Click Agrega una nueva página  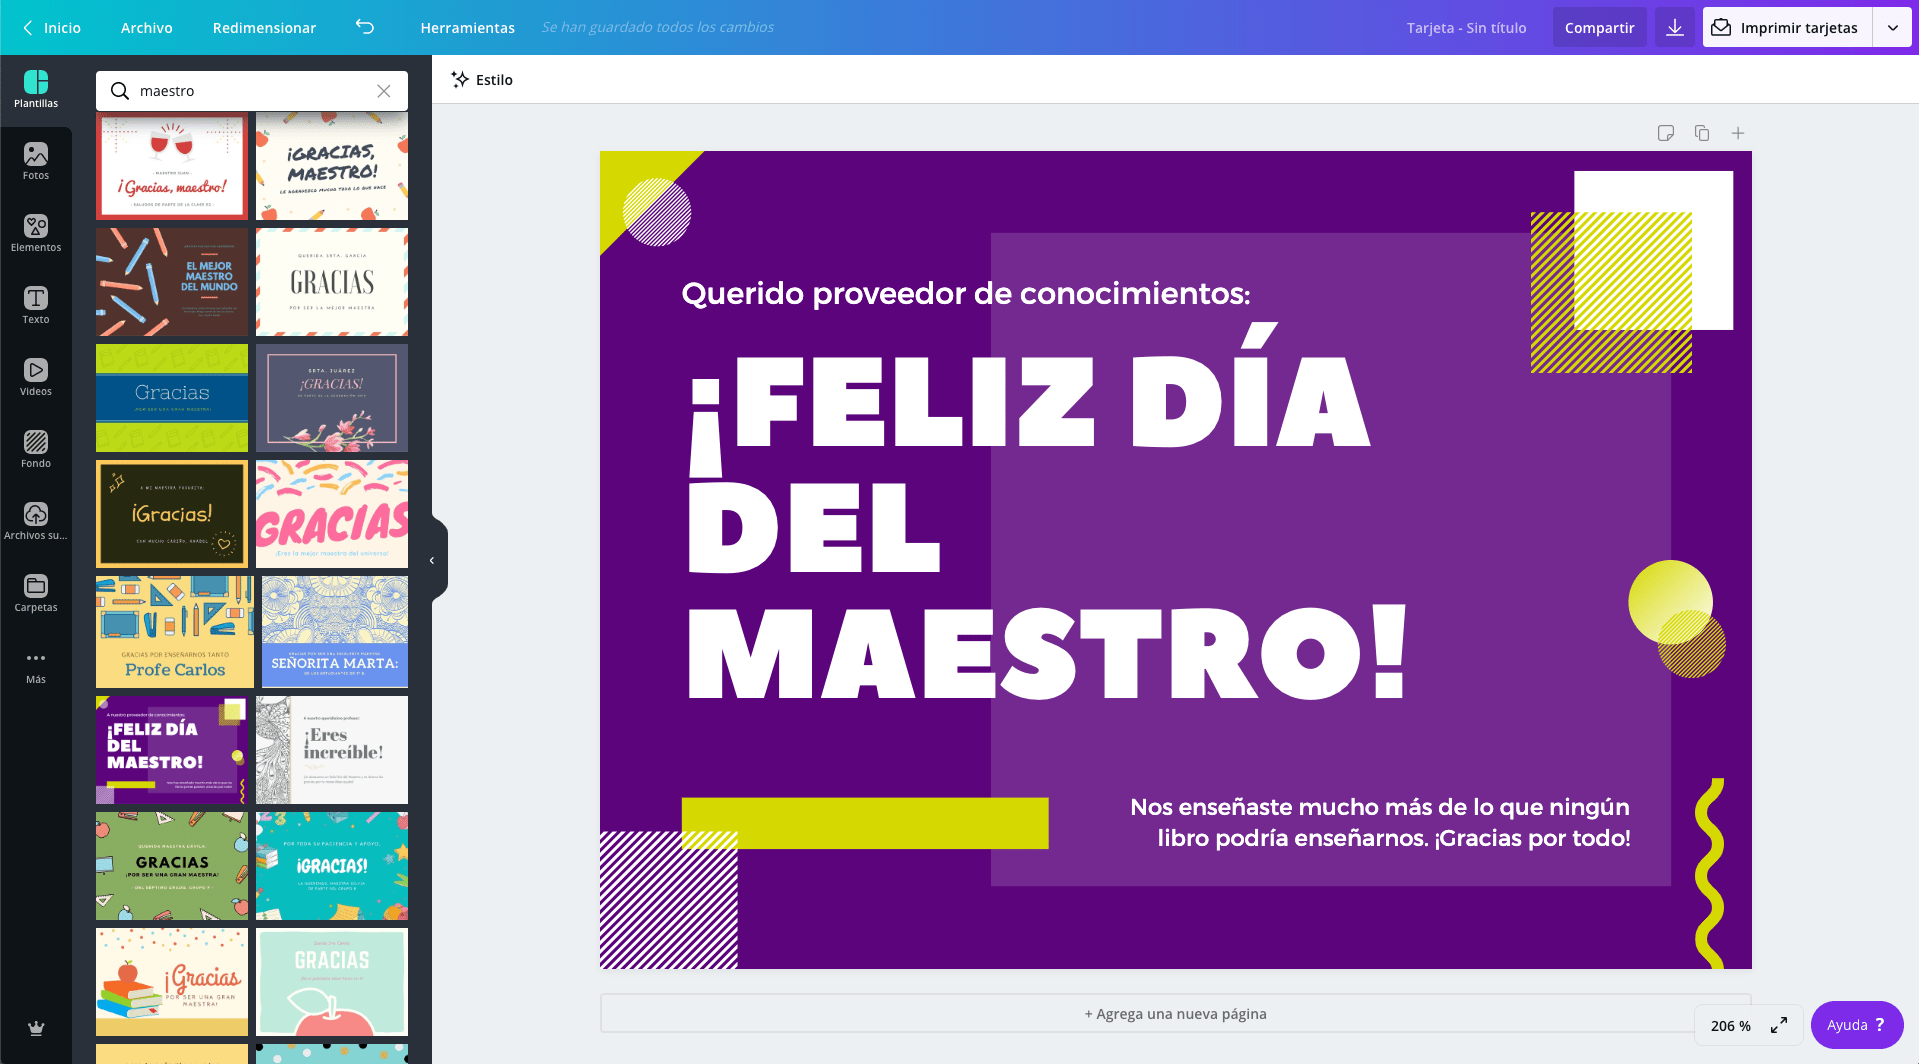pos(1175,1014)
